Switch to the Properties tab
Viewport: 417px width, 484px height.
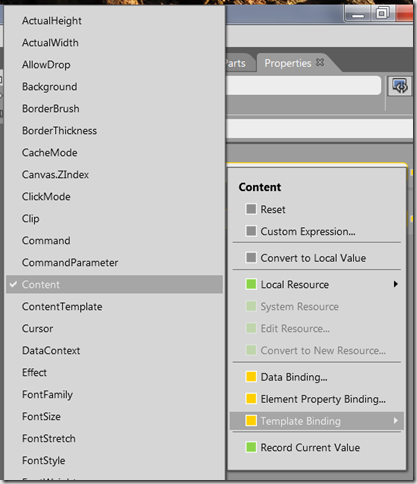pyautogui.click(x=288, y=63)
